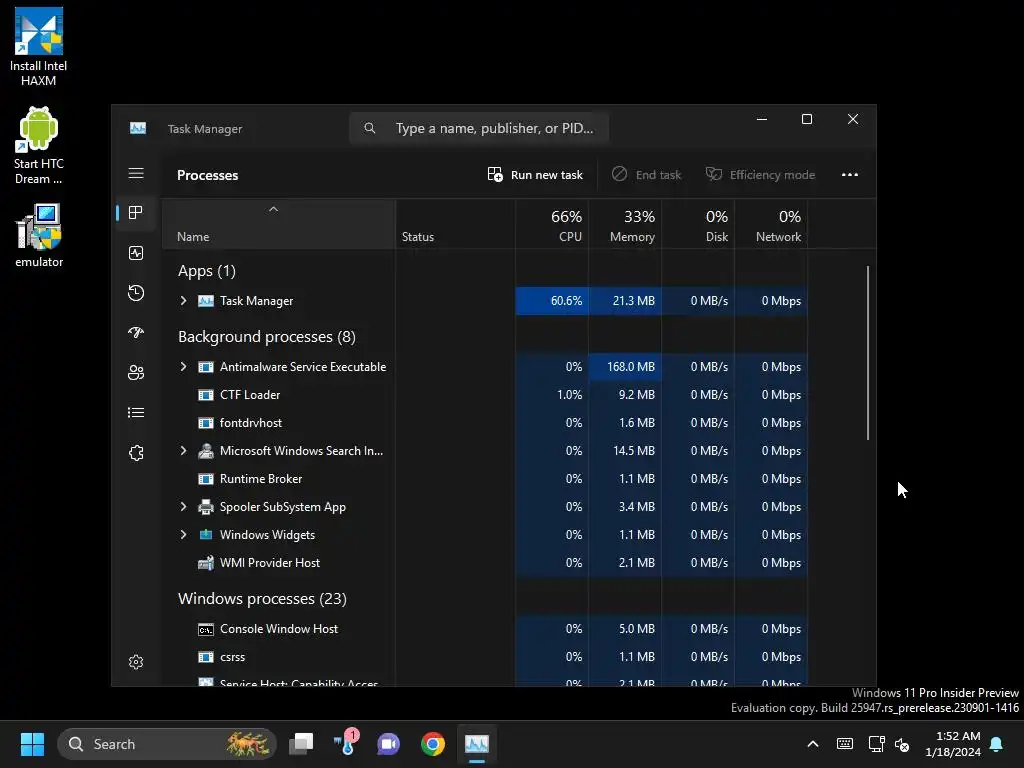1024x768 pixels.
Task: Open the Users page icon in sidebar
Action: (x=136, y=372)
